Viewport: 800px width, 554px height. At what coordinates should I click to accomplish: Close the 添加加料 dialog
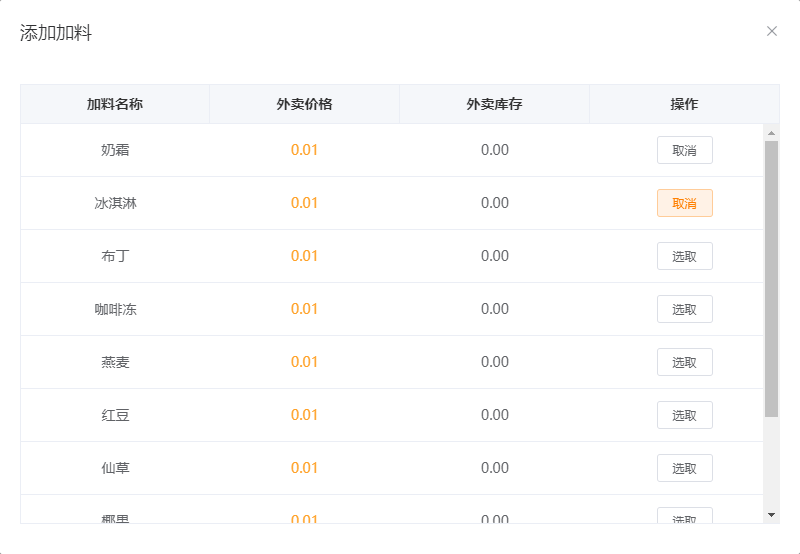click(x=772, y=31)
